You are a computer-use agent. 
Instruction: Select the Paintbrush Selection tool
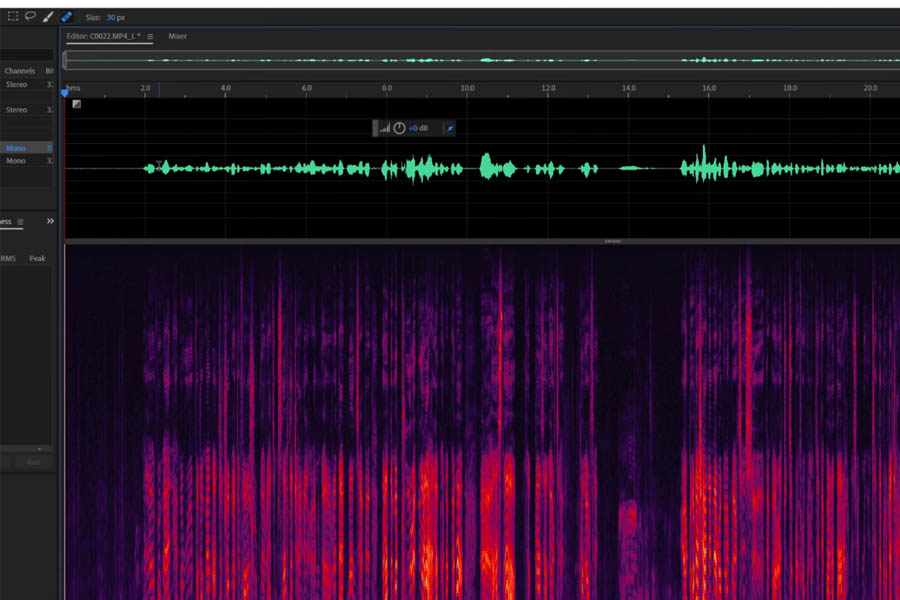(47, 16)
